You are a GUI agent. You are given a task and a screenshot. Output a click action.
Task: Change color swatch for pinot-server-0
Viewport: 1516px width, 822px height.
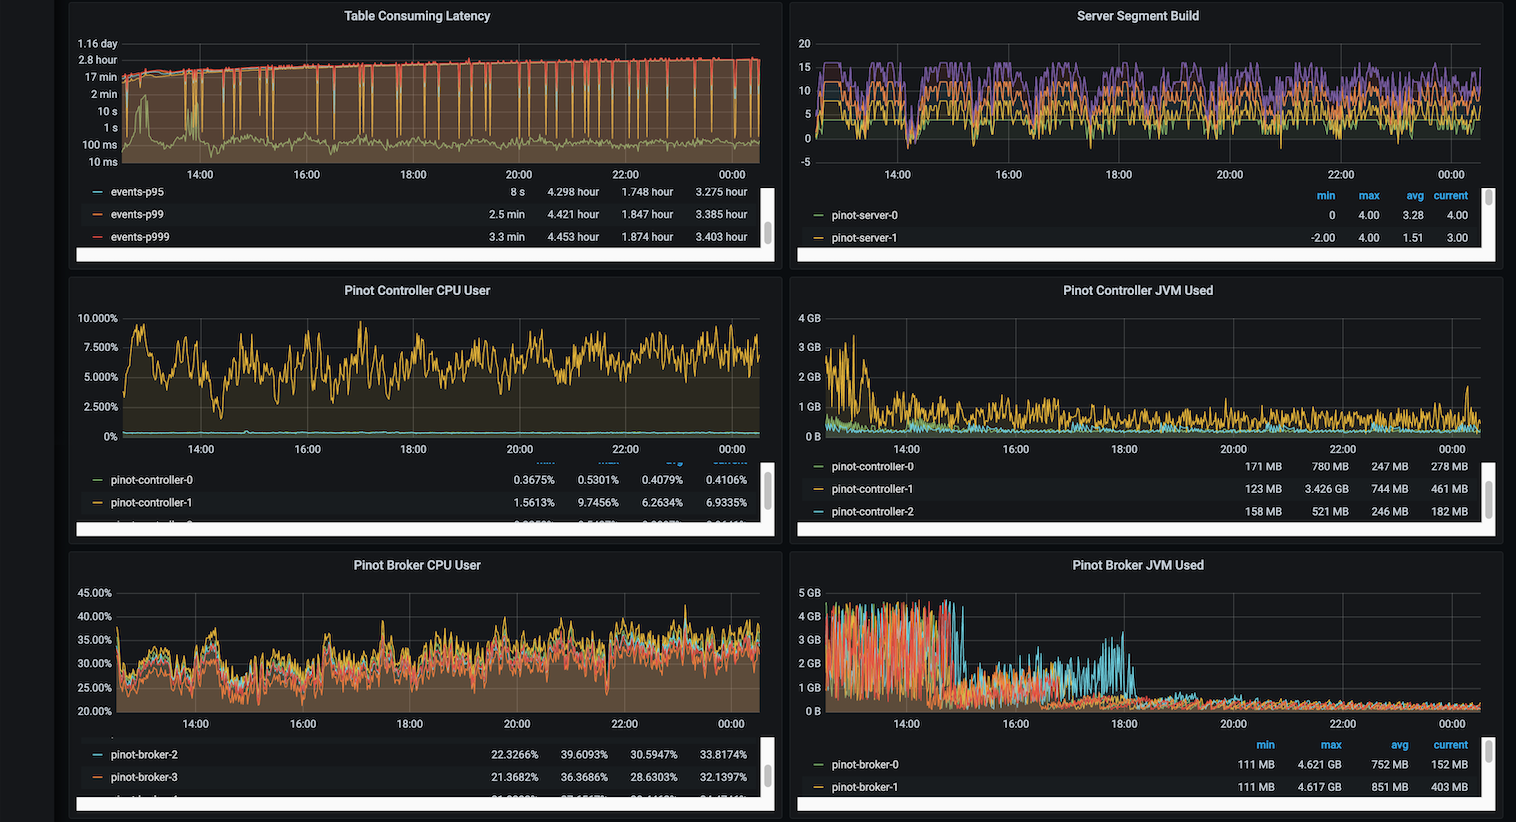pyautogui.click(x=819, y=216)
